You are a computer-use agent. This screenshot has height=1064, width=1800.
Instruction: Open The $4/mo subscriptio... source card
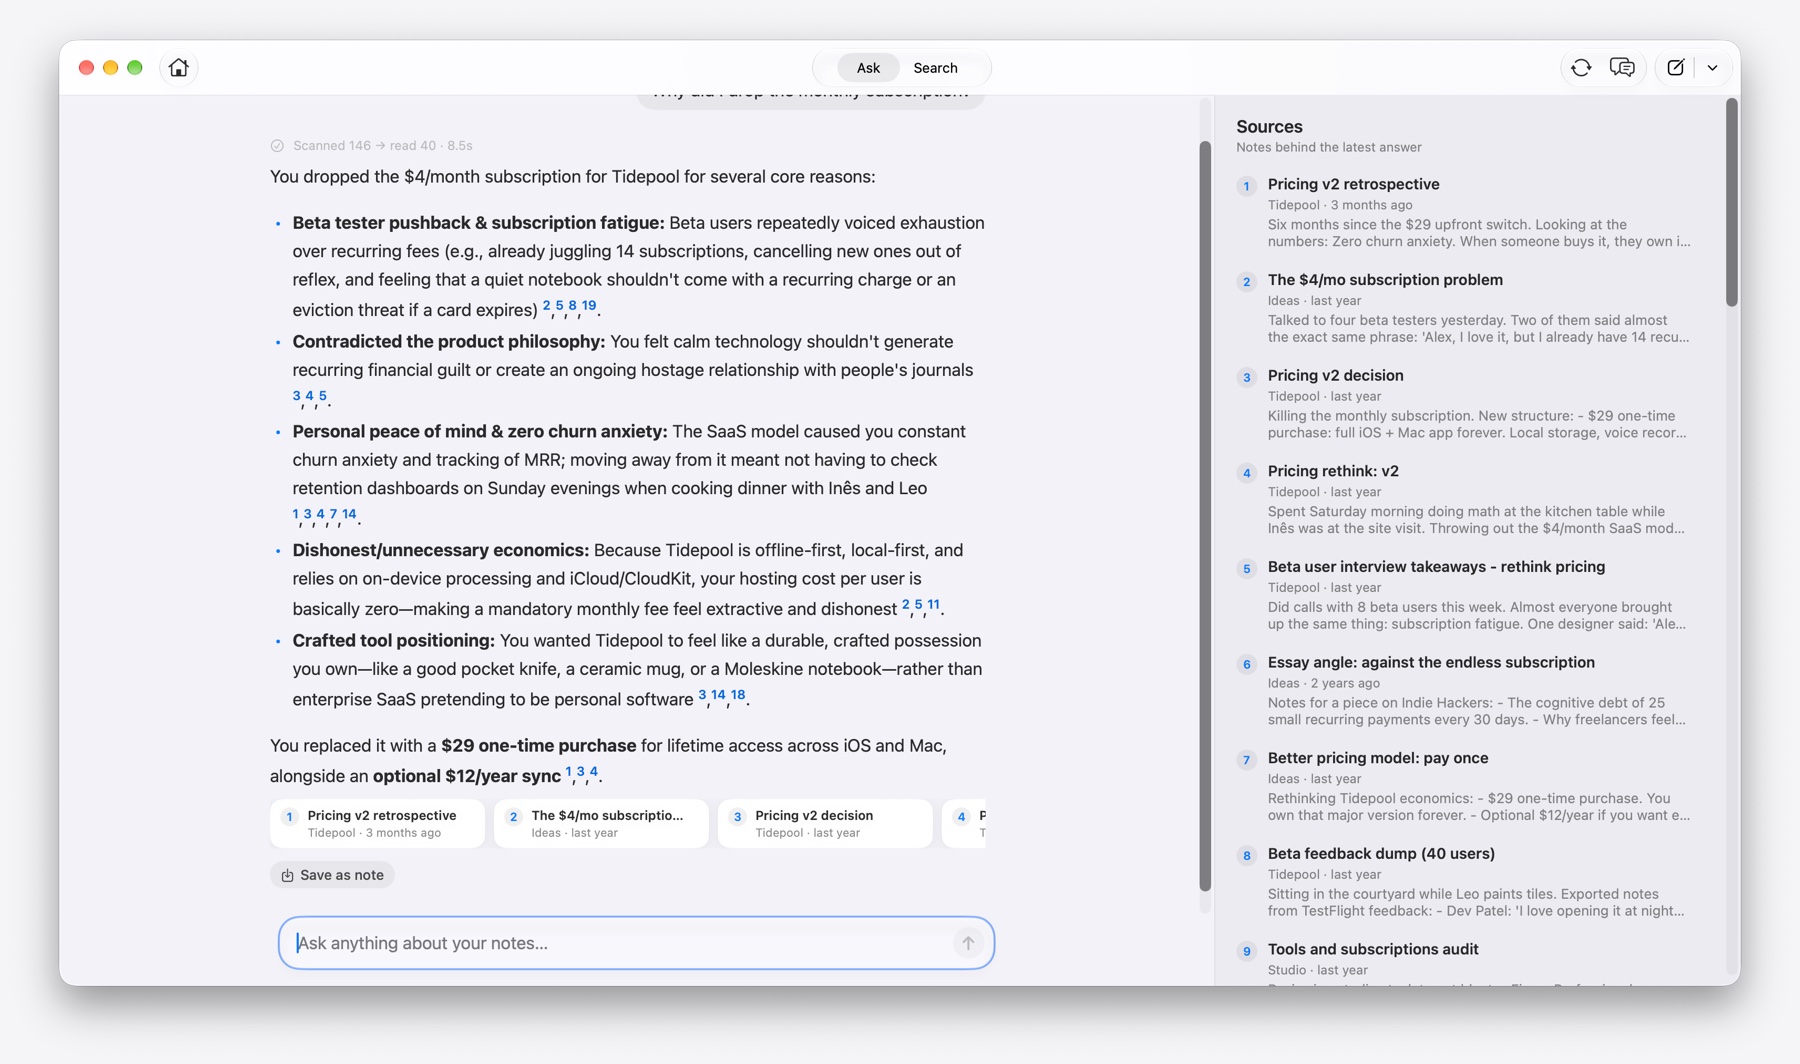[x=601, y=823]
